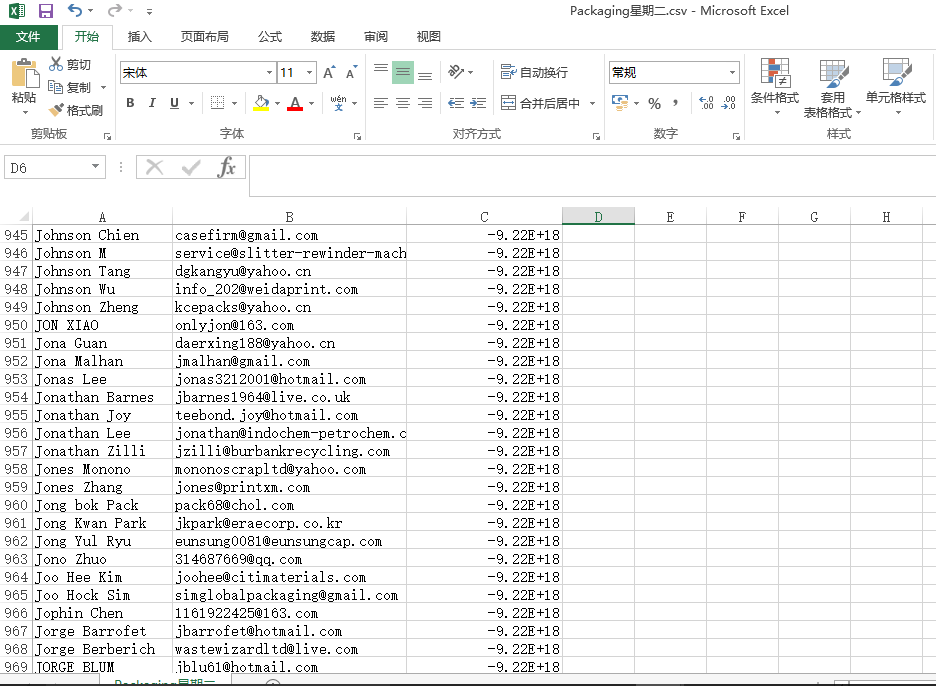936x686 pixels.
Task: Open the font name dropdown showing 宋体
Action: tap(269, 73)
